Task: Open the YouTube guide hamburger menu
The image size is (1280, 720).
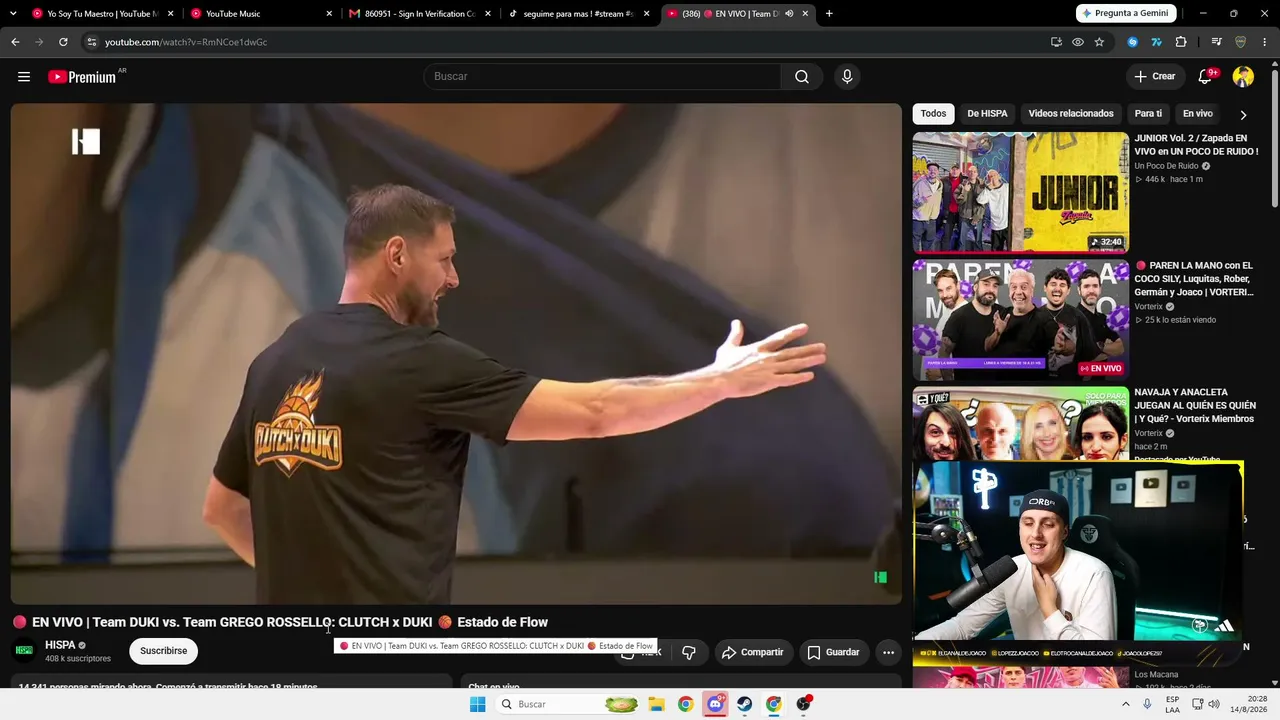Action: [x=24, y=77]
